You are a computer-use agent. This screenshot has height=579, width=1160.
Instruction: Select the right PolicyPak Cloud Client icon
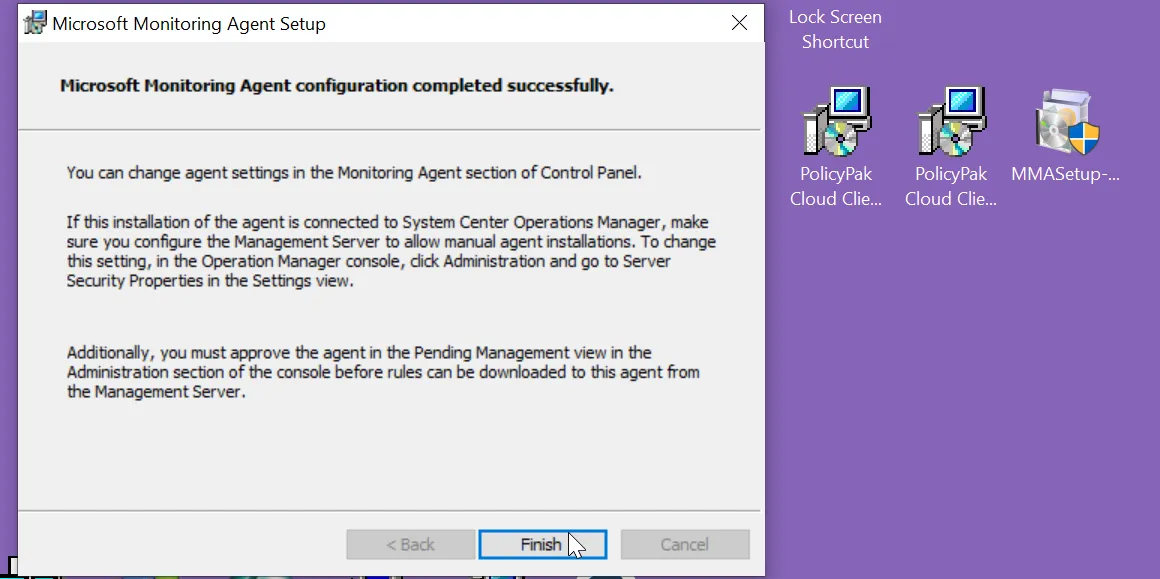[951, 122]
